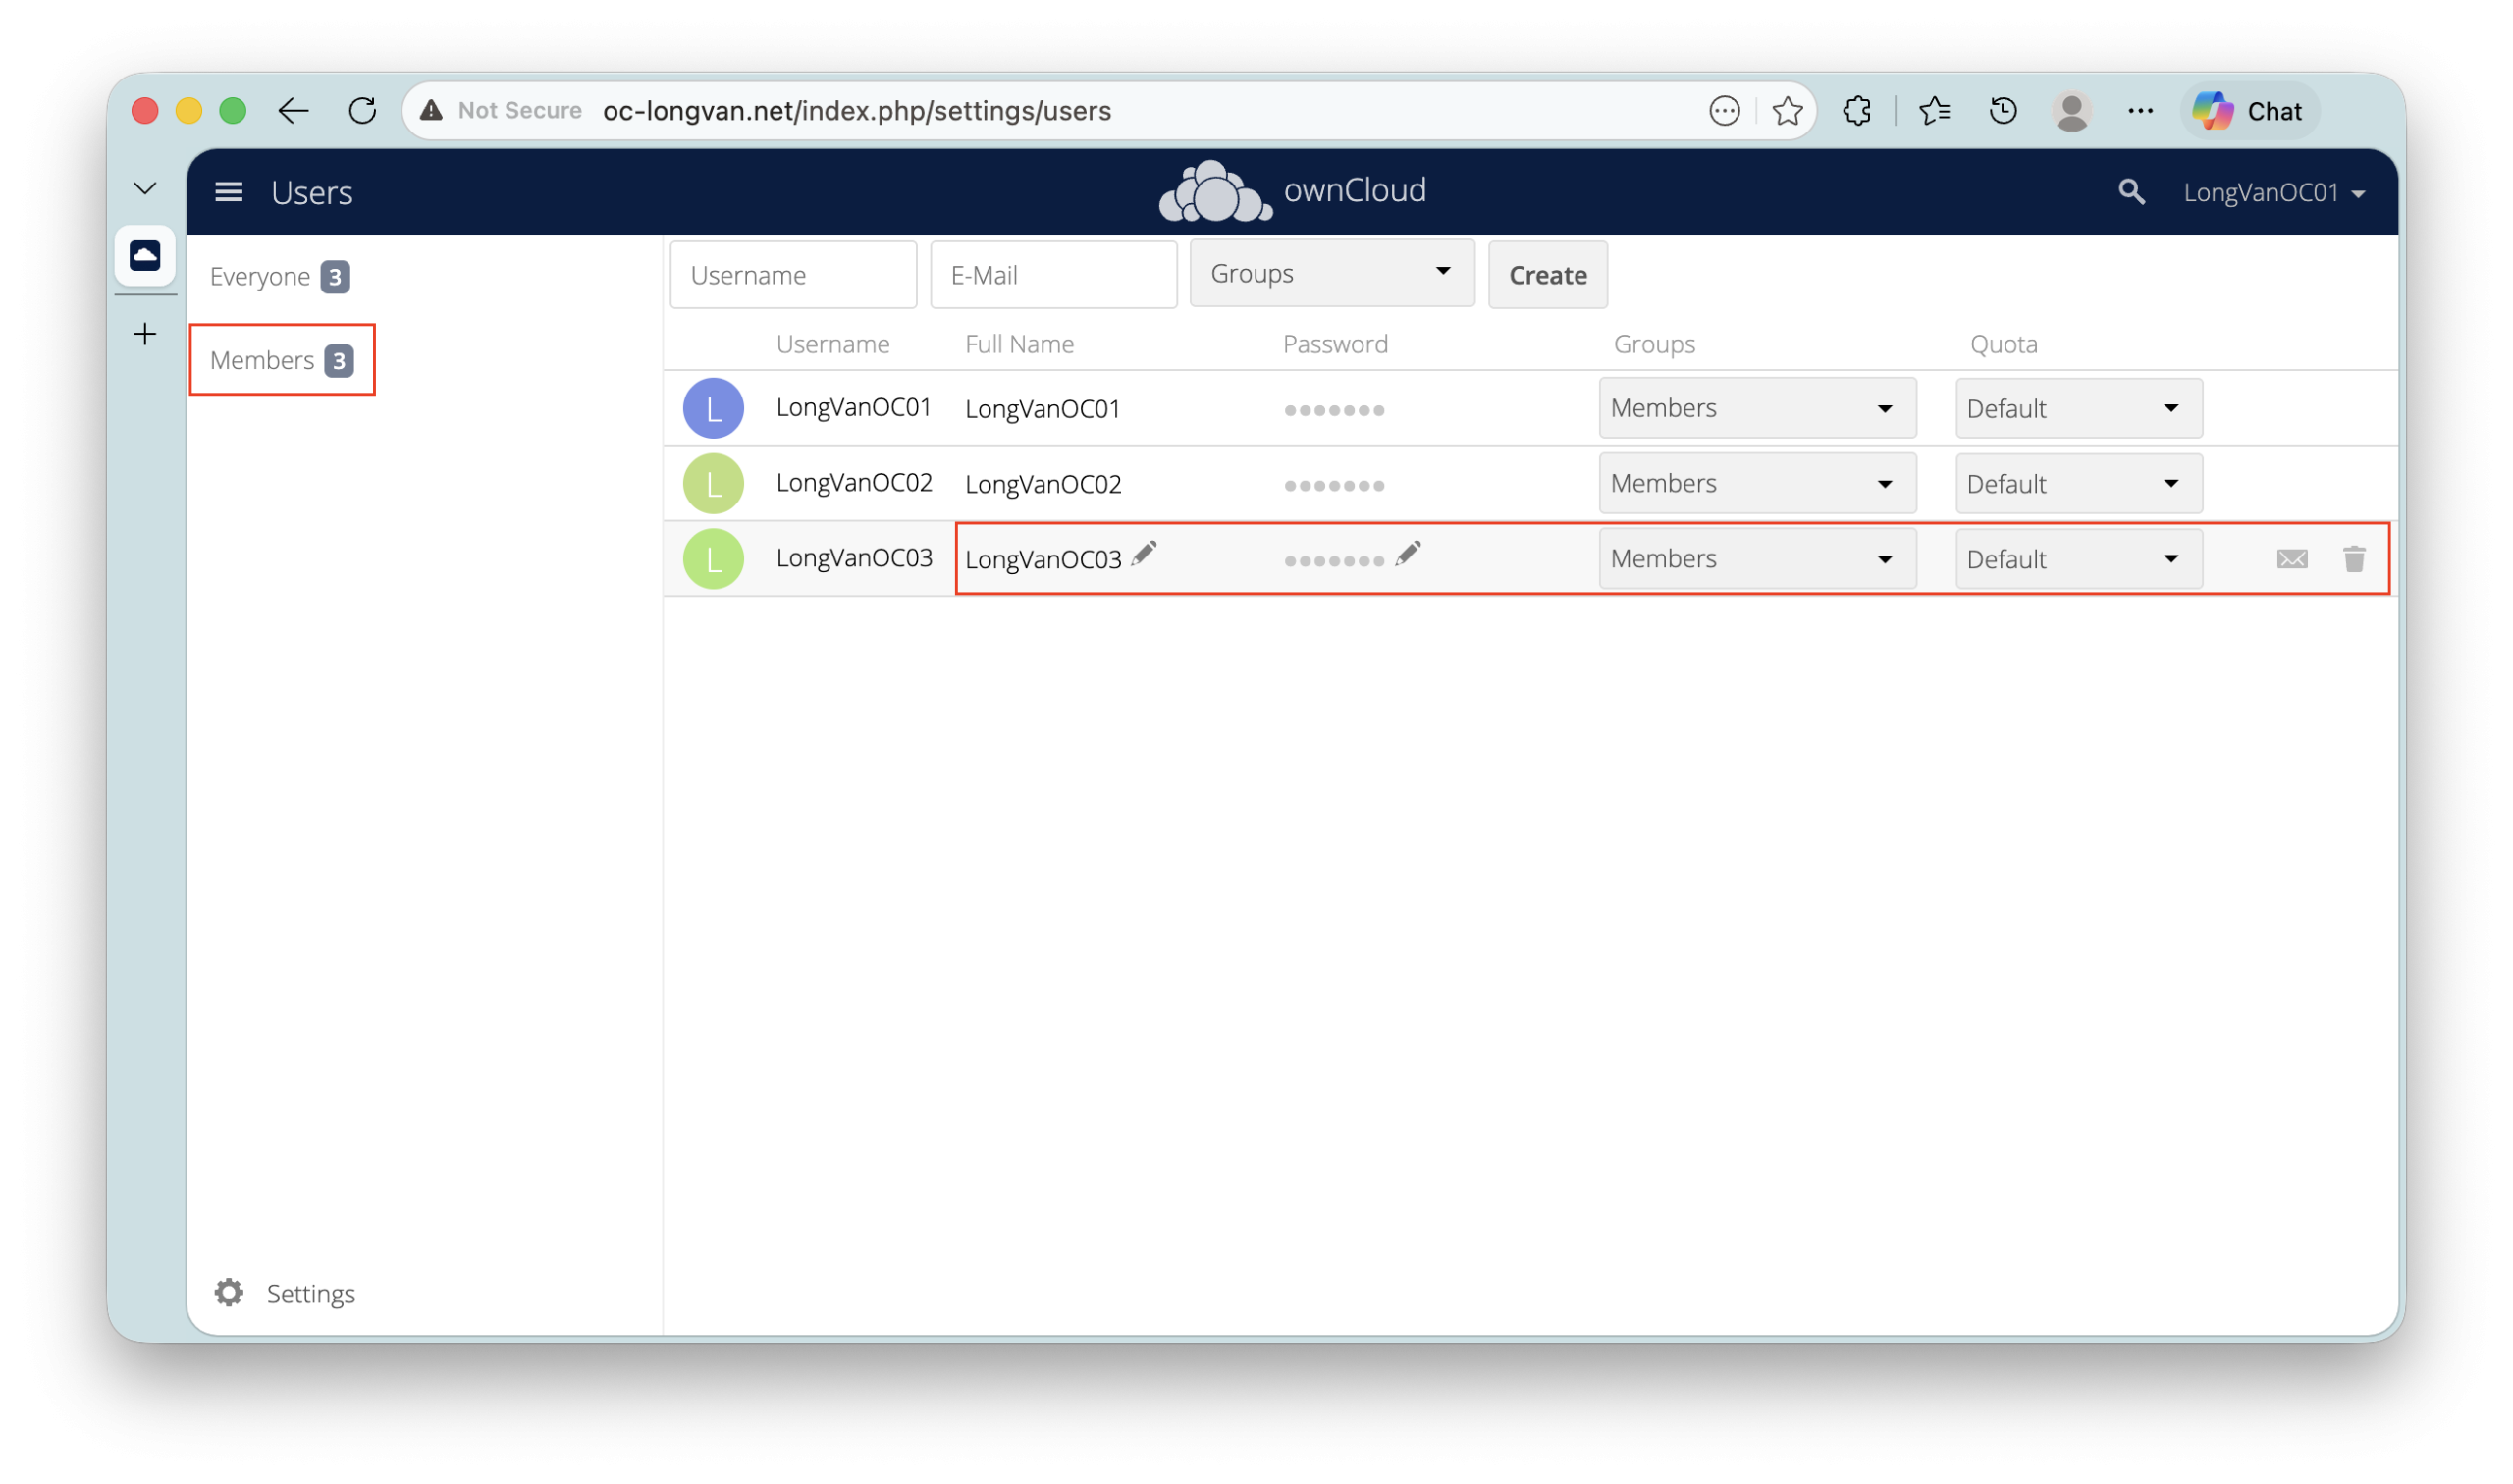The image size is (2513, 1484).
Task: Reload the page with refresh icon
Action: point(362,111)
